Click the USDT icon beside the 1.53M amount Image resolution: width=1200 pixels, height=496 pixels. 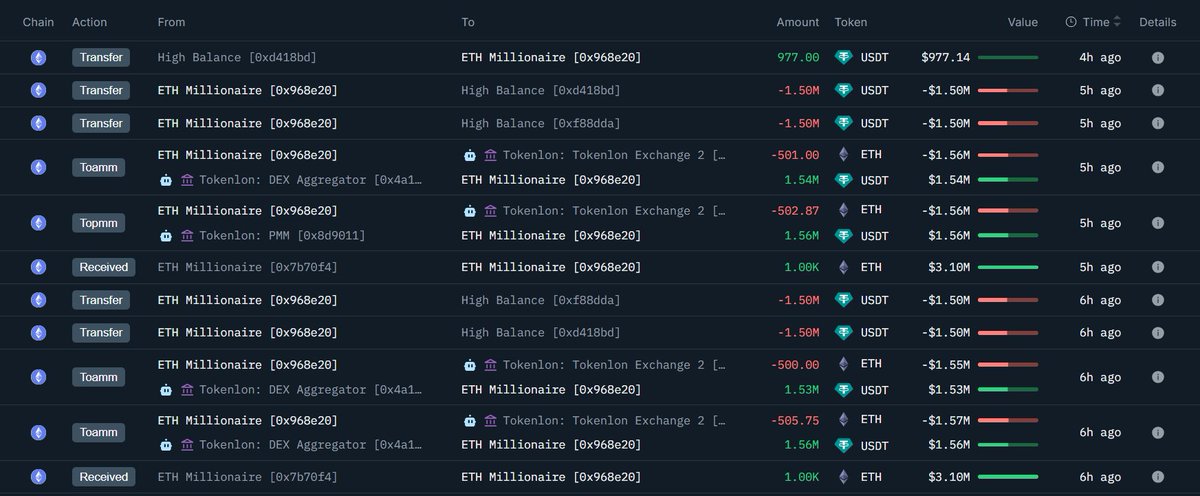click(x=844, y=390)
